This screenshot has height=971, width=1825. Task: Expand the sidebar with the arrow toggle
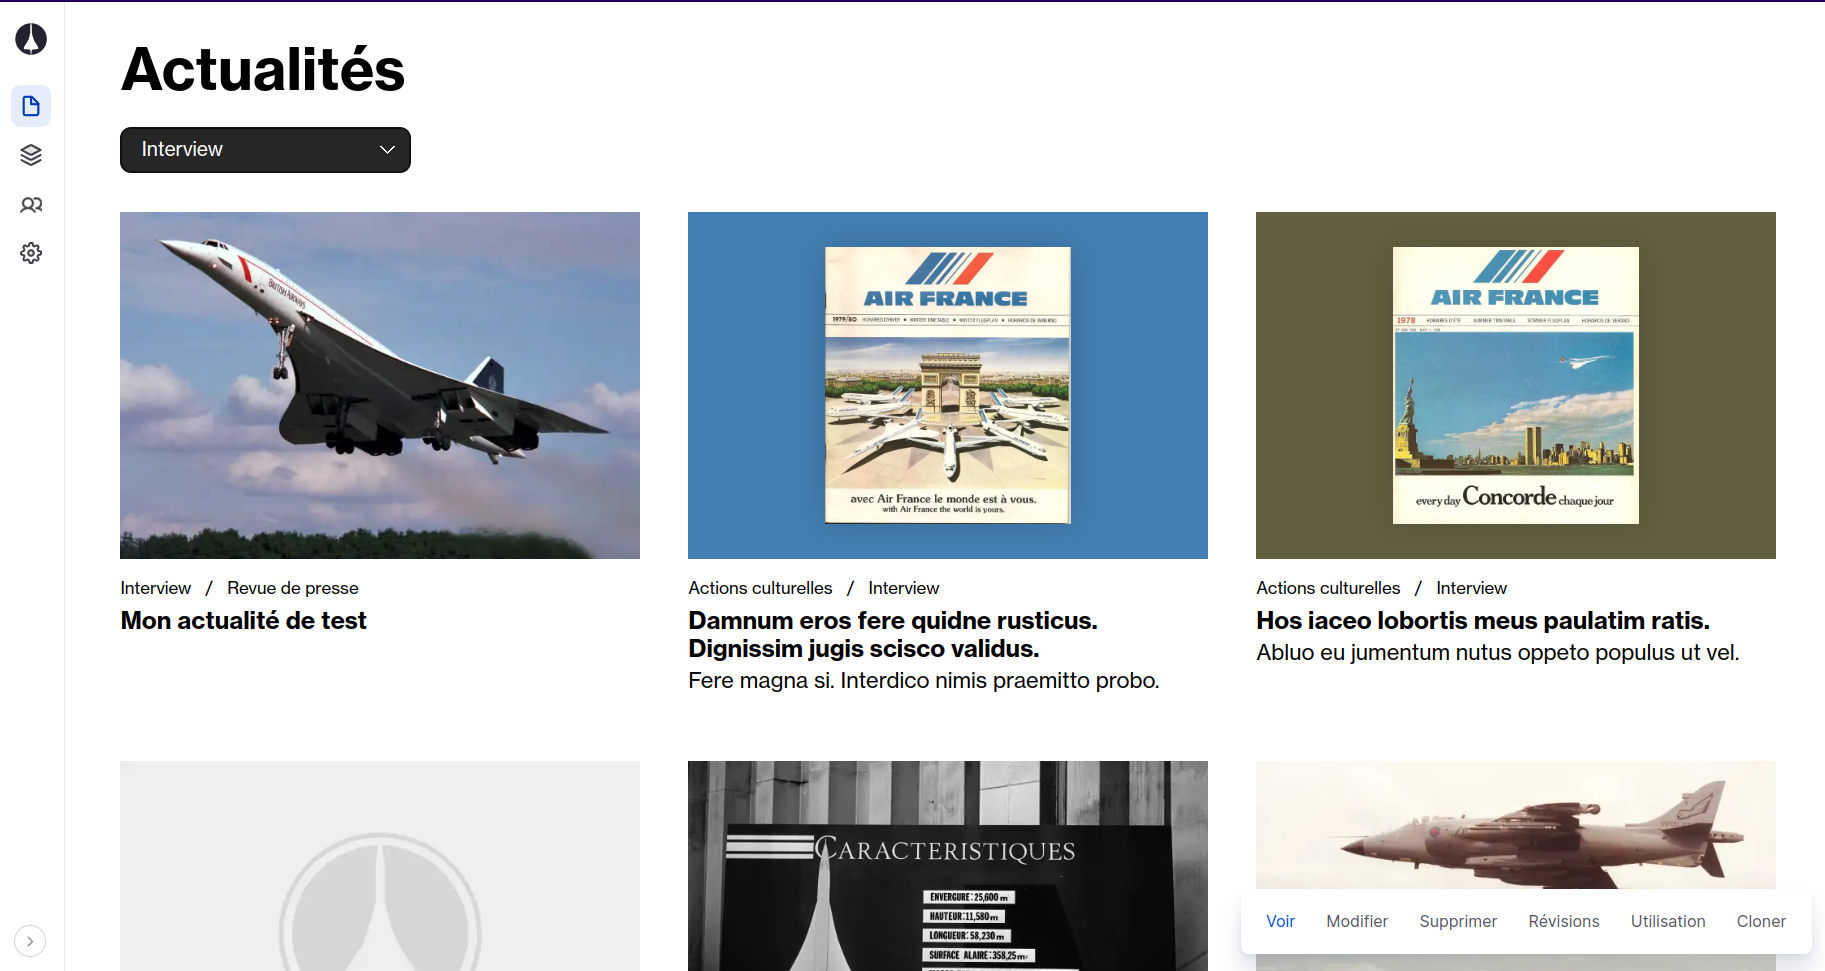pos(30,941)
